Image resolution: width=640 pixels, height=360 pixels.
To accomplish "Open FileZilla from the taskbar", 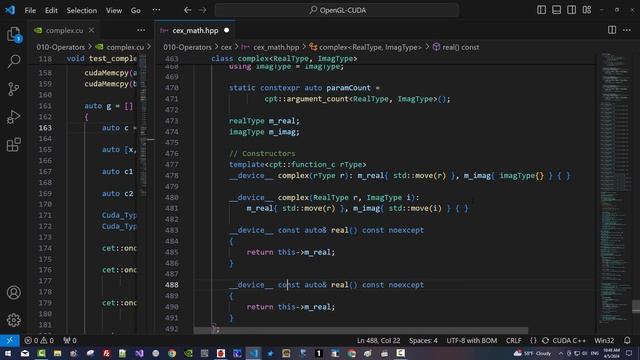I will tap(107, 353).
